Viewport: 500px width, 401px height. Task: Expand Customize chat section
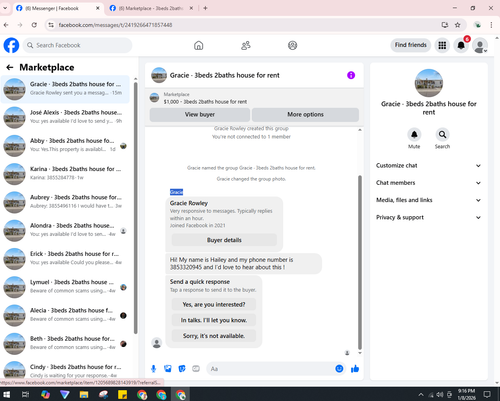pyautogui.click(x=428, y=166)
